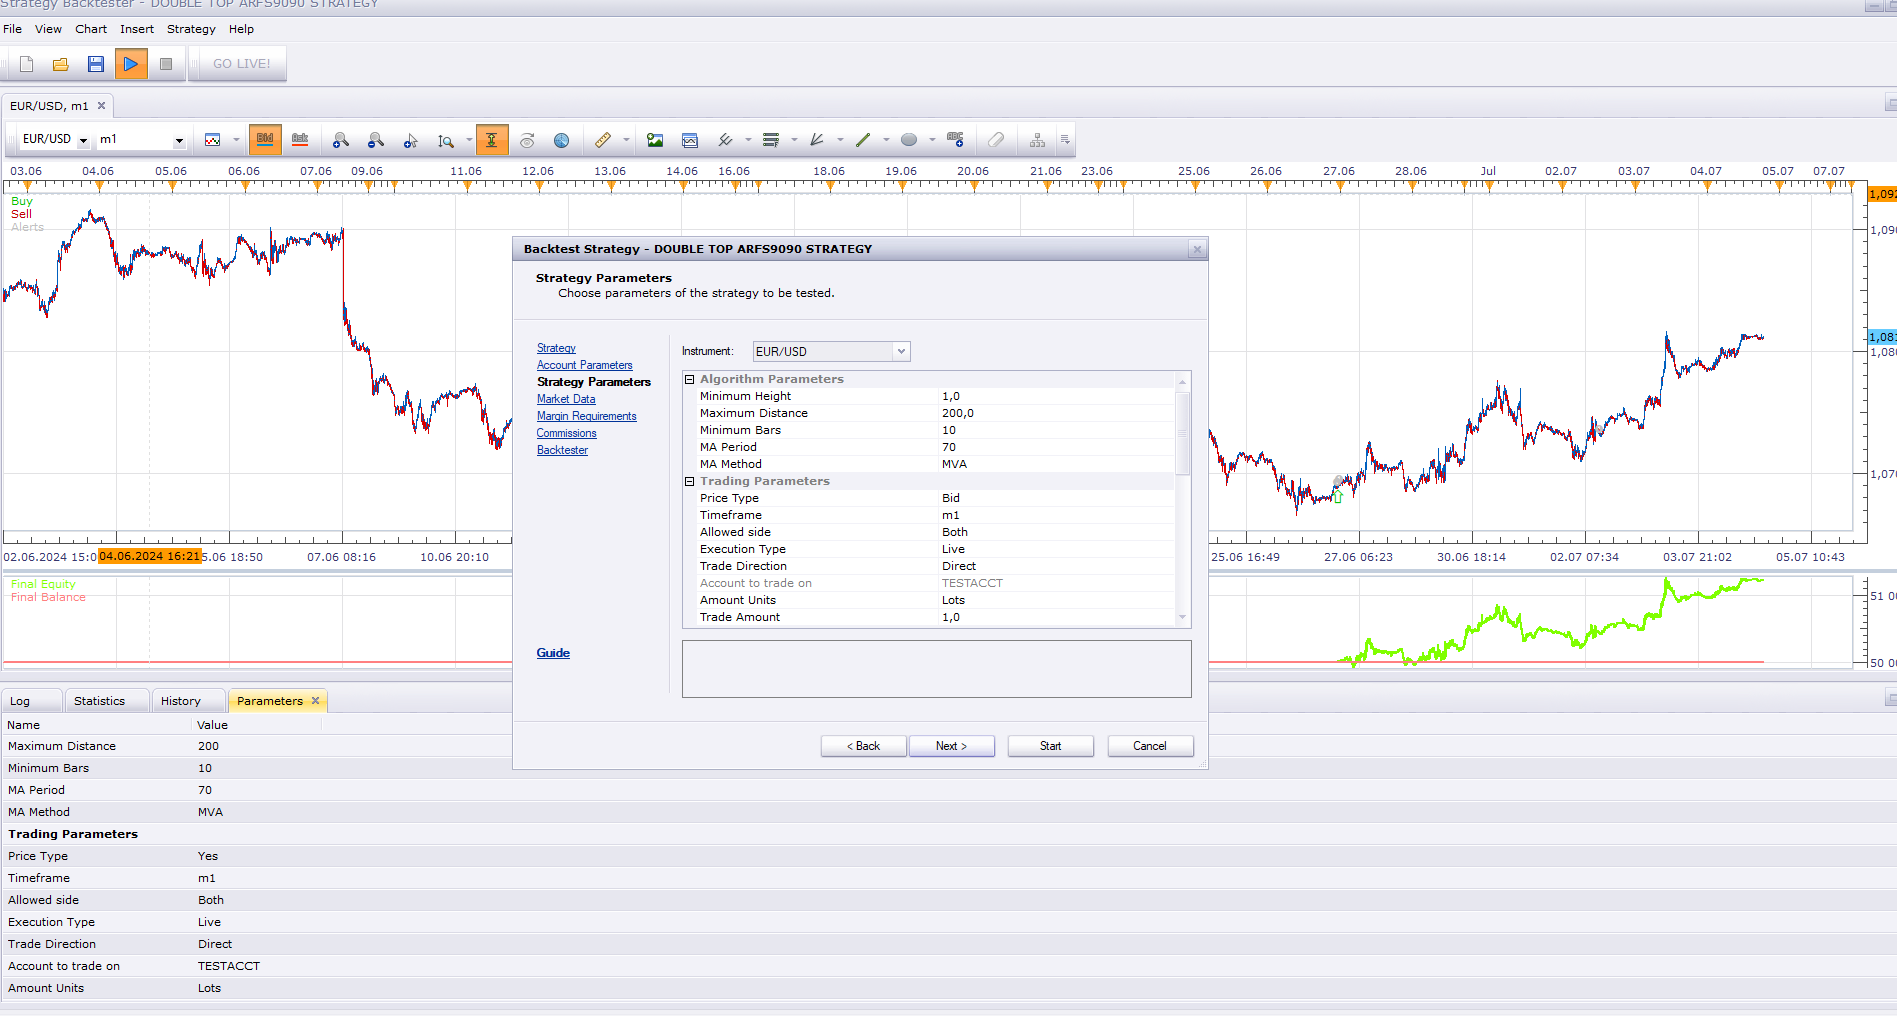Click the Save strategy floppy disk icon
1897x1016 pixels.
point(96,64)
